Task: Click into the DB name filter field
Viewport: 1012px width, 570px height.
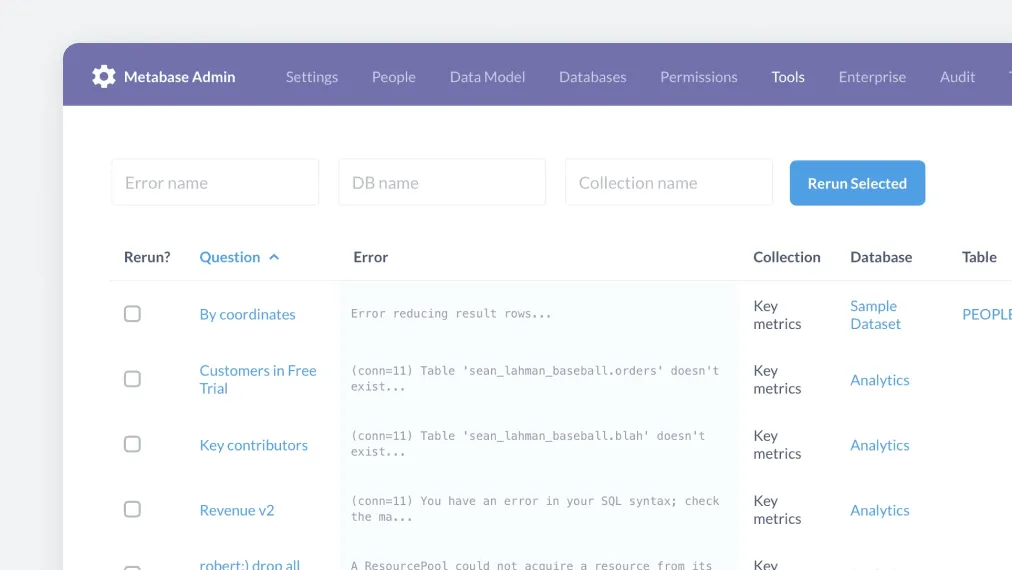Action: coord(442,183)
